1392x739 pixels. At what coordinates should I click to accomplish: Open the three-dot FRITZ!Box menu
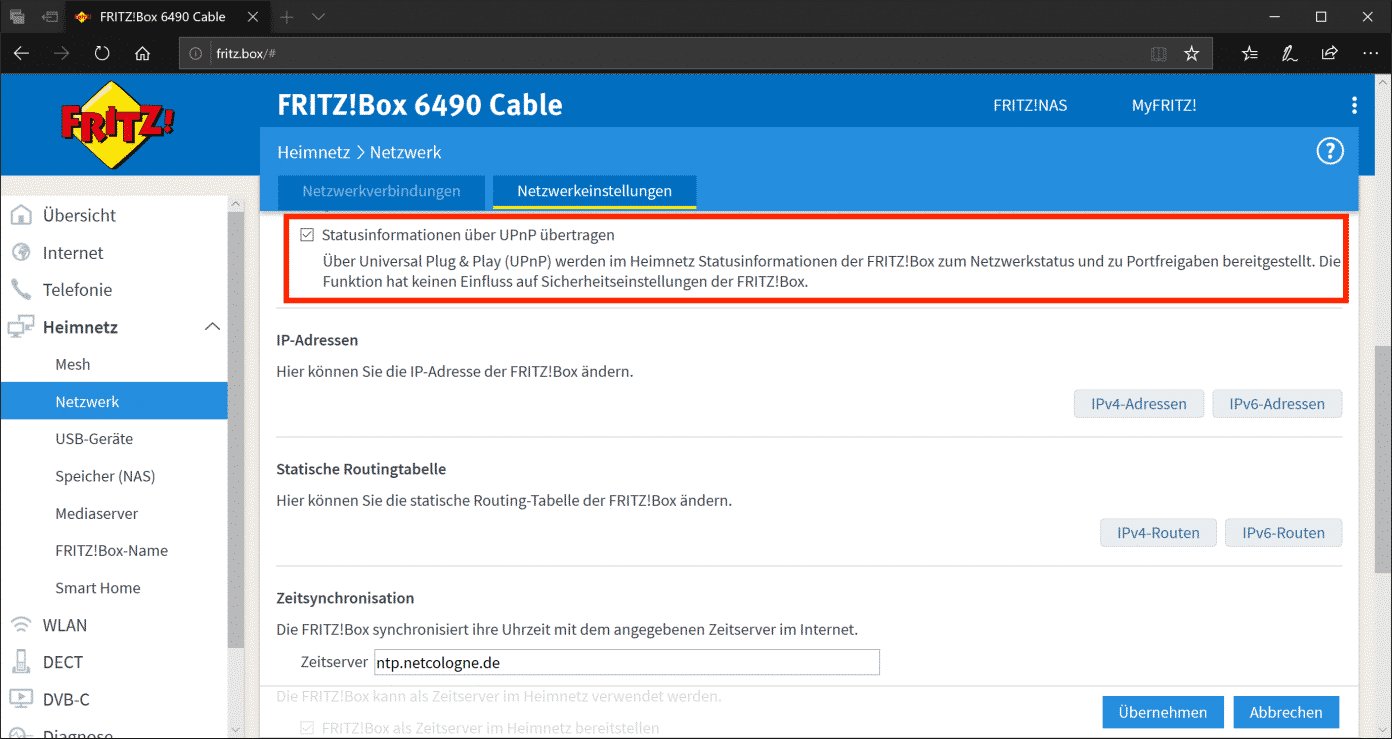(1354, 106)
